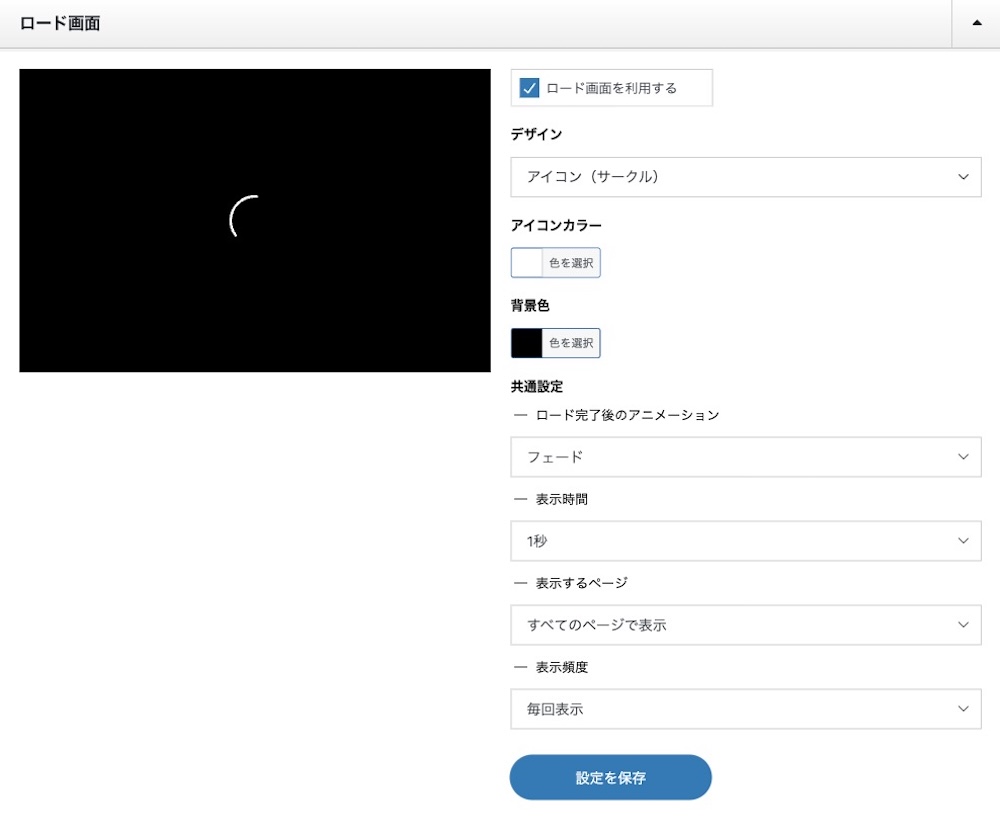
Task: Click 色を選択 button for アイコンカラー
Action: (571, 263)
